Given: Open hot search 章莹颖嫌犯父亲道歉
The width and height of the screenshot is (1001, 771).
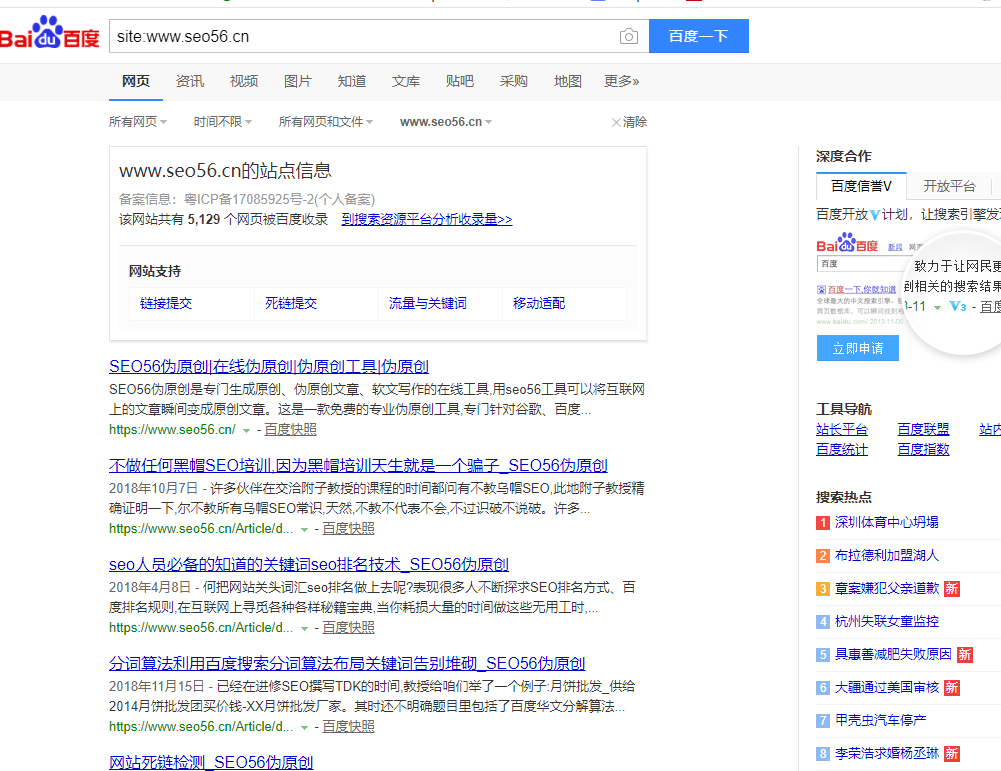Looking at the screenshot, I should pyautogui.click(x=887, y=588).
